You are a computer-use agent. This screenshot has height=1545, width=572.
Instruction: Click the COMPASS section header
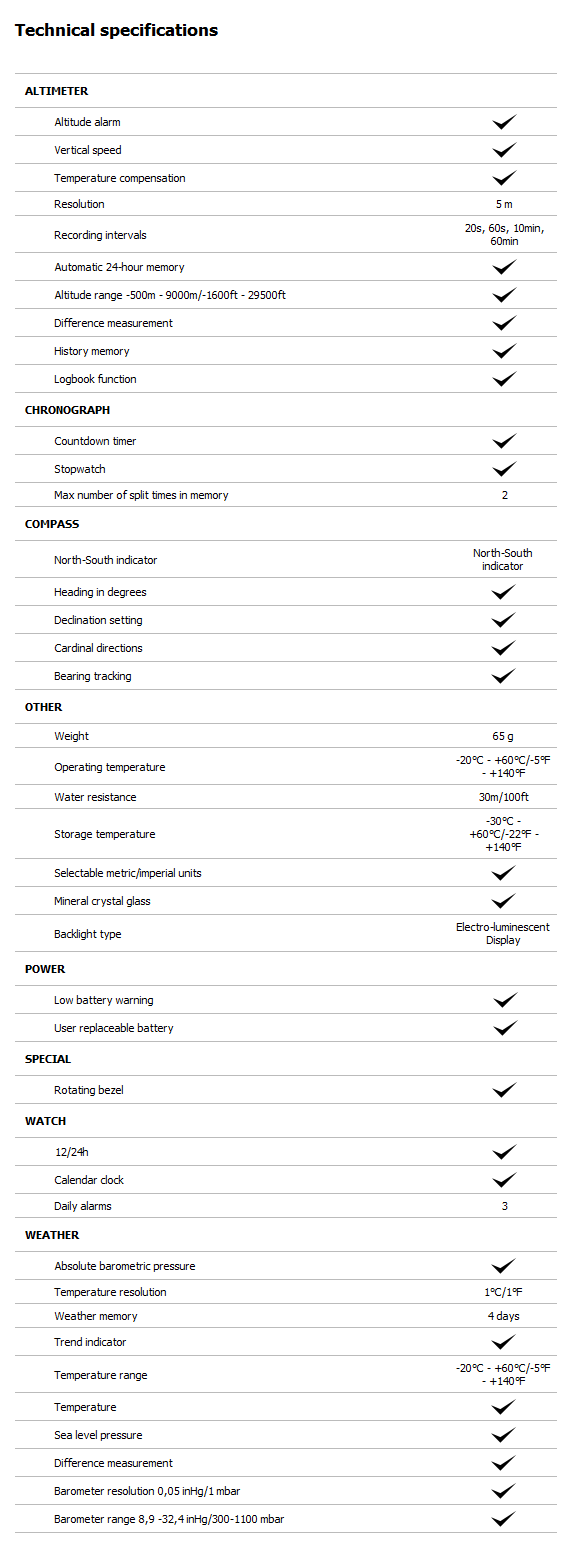pyautogui.click(x=52, y=524)
